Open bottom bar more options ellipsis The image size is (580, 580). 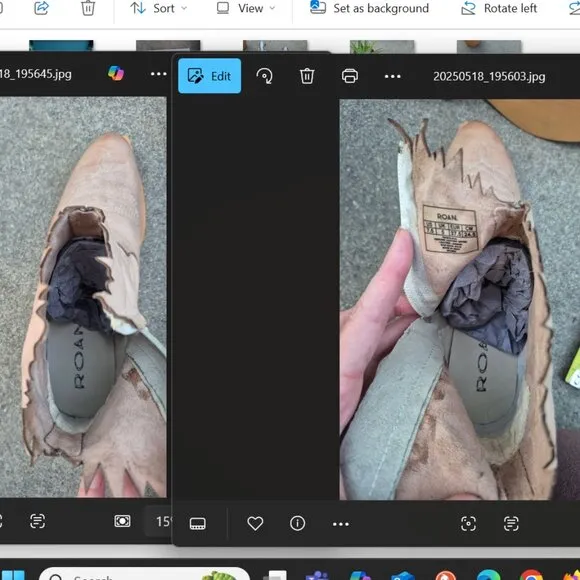coord(341,524)
